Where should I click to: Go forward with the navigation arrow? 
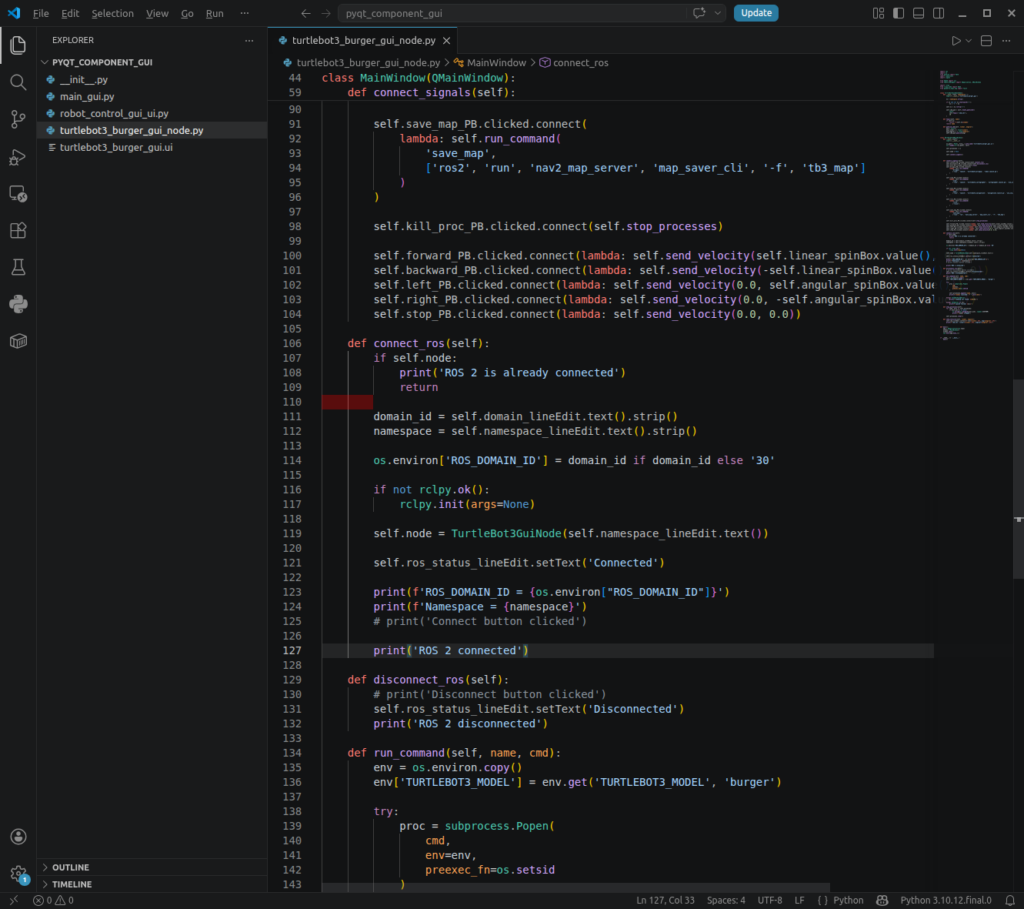[x=326, y=13]
